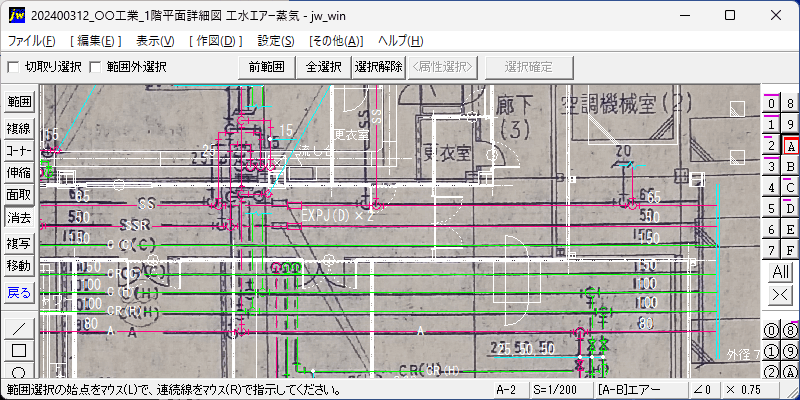This screenshot has height=400, width=800.
Task: Select the rectangle drawing tool icon
Action: click(19, 351)
